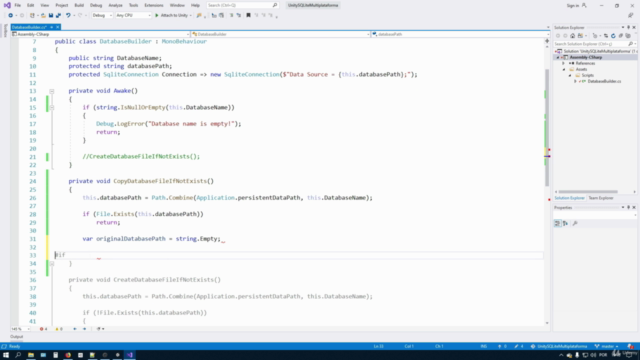Open the Analyze menu

pos(116,5)
